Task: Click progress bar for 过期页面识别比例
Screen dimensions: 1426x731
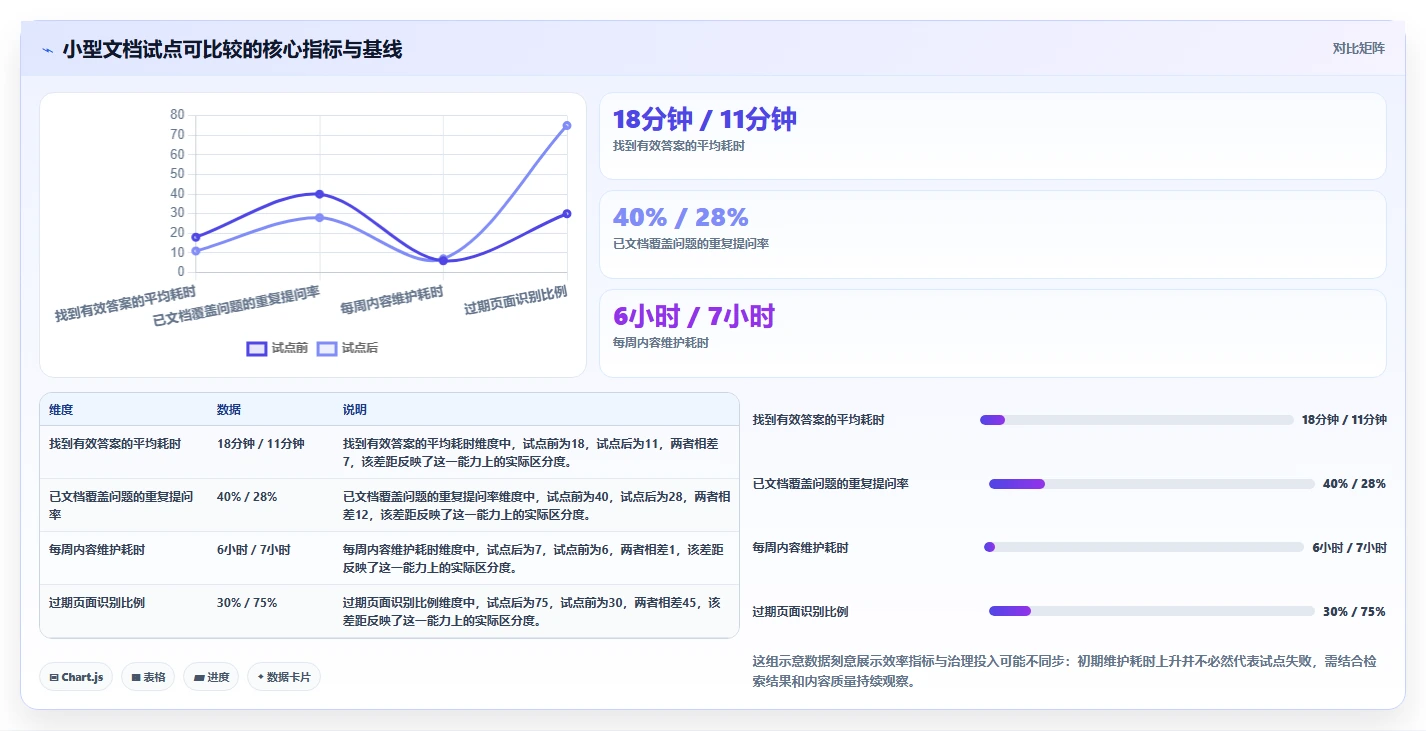Action: pos(1152,611)
